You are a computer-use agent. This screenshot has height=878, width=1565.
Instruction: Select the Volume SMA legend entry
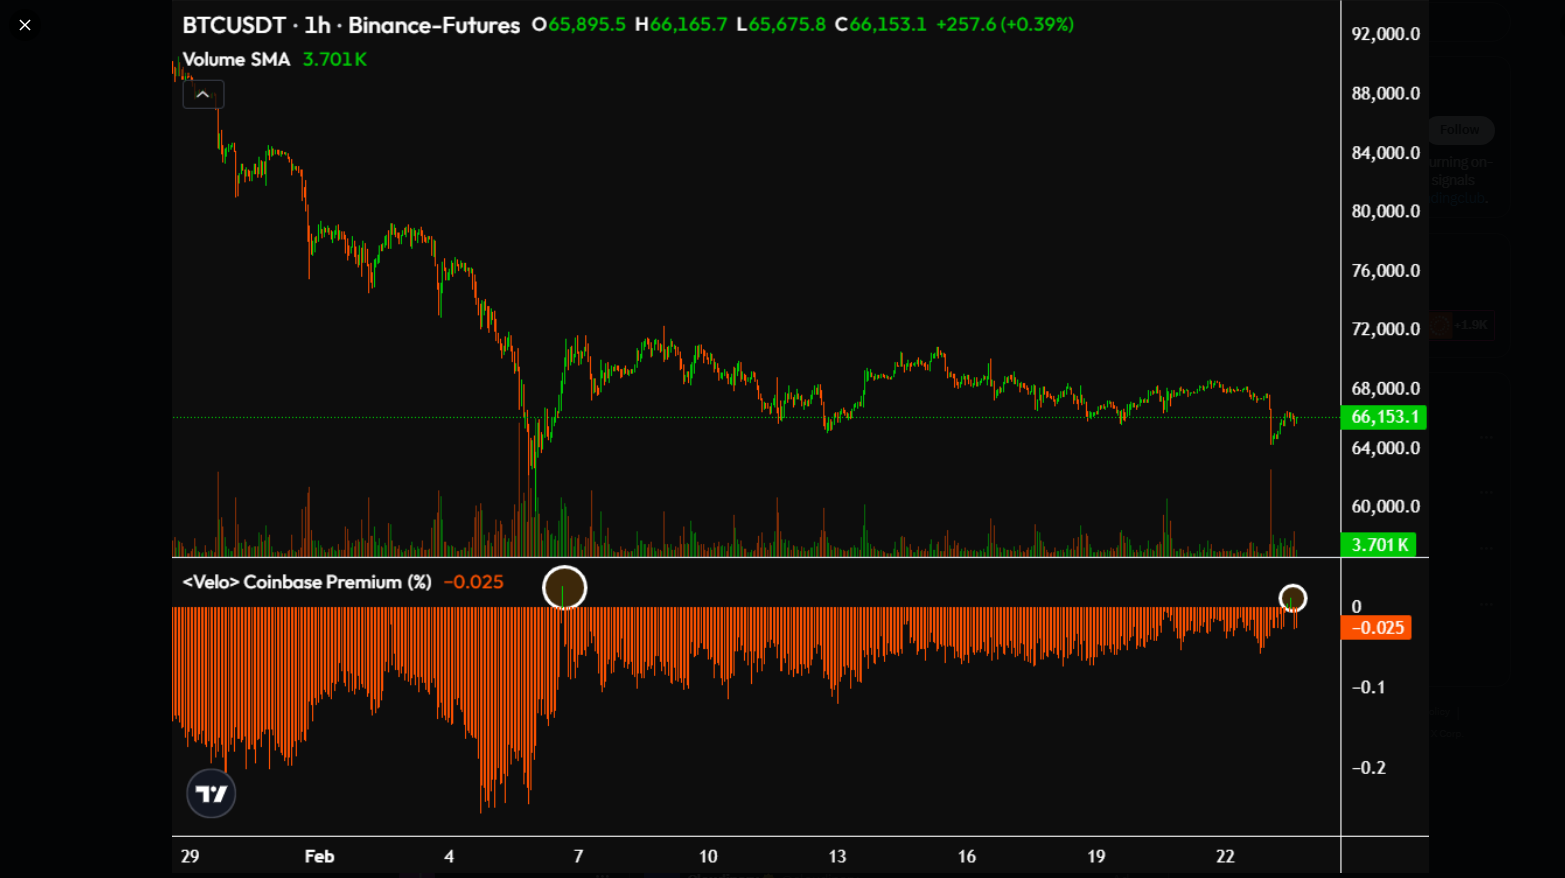(x=236, y=59)
